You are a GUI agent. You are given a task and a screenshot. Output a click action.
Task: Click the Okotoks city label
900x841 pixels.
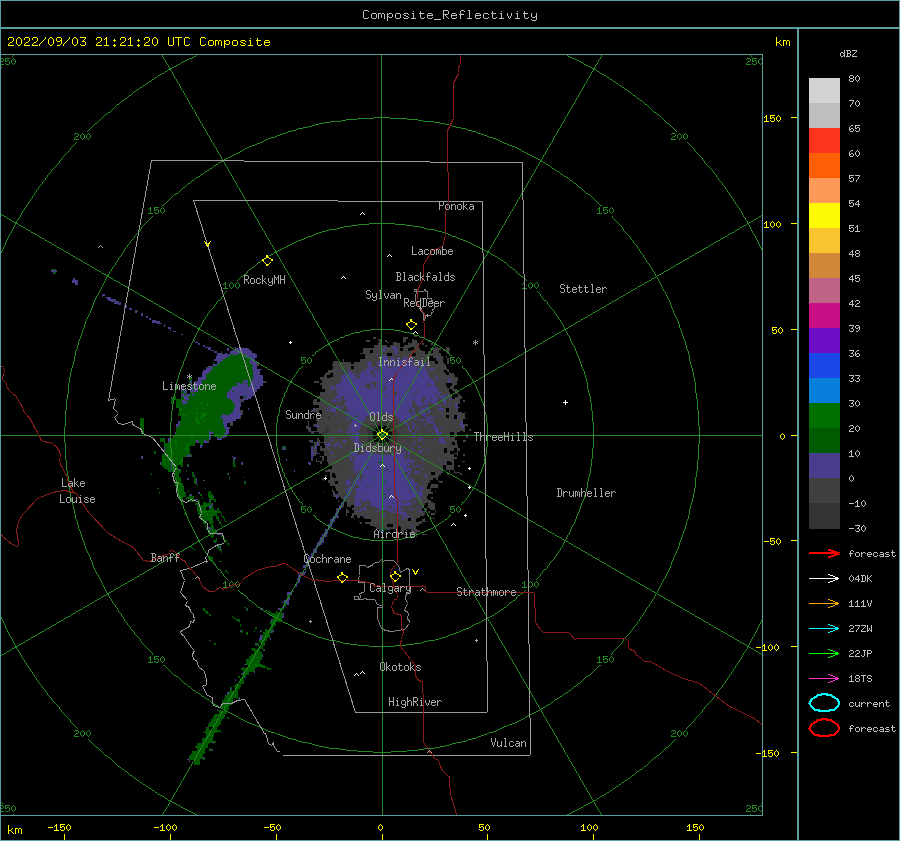coord(400,667)
